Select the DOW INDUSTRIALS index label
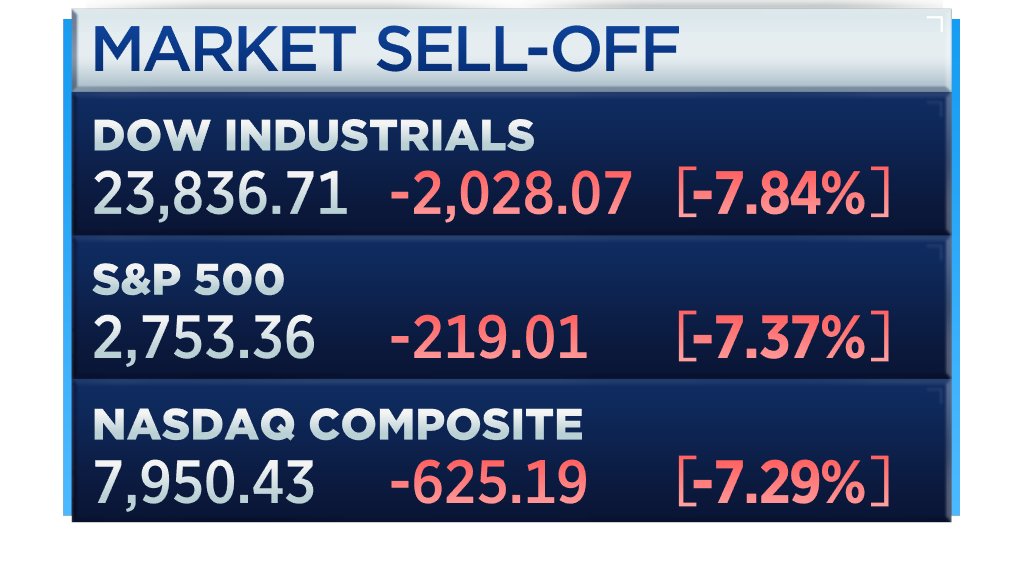The image size is (1024, 576). tap(313, 135)
